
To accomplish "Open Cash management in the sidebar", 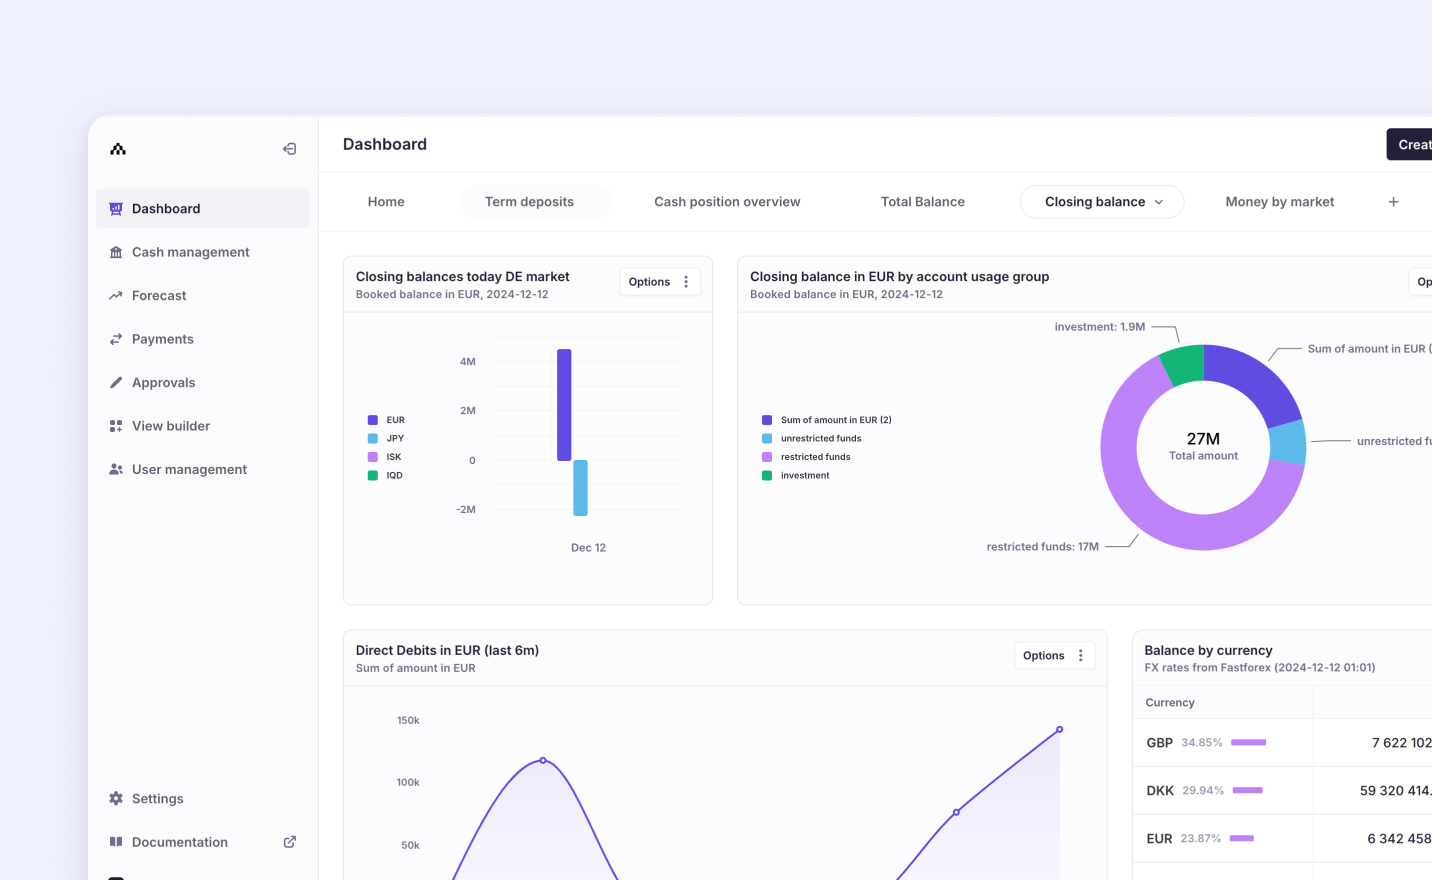I will coord(203,252).
